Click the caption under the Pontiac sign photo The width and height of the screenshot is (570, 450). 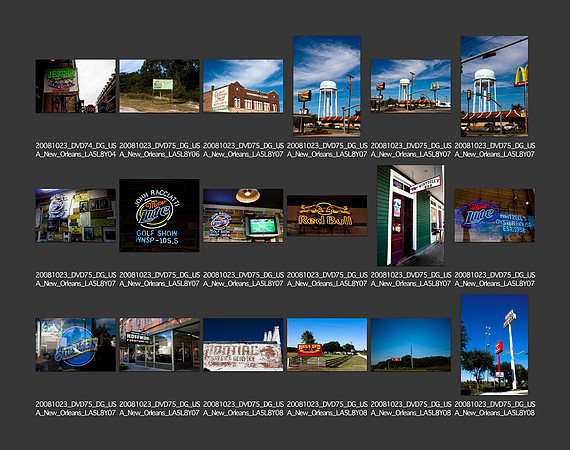(243, 409)
